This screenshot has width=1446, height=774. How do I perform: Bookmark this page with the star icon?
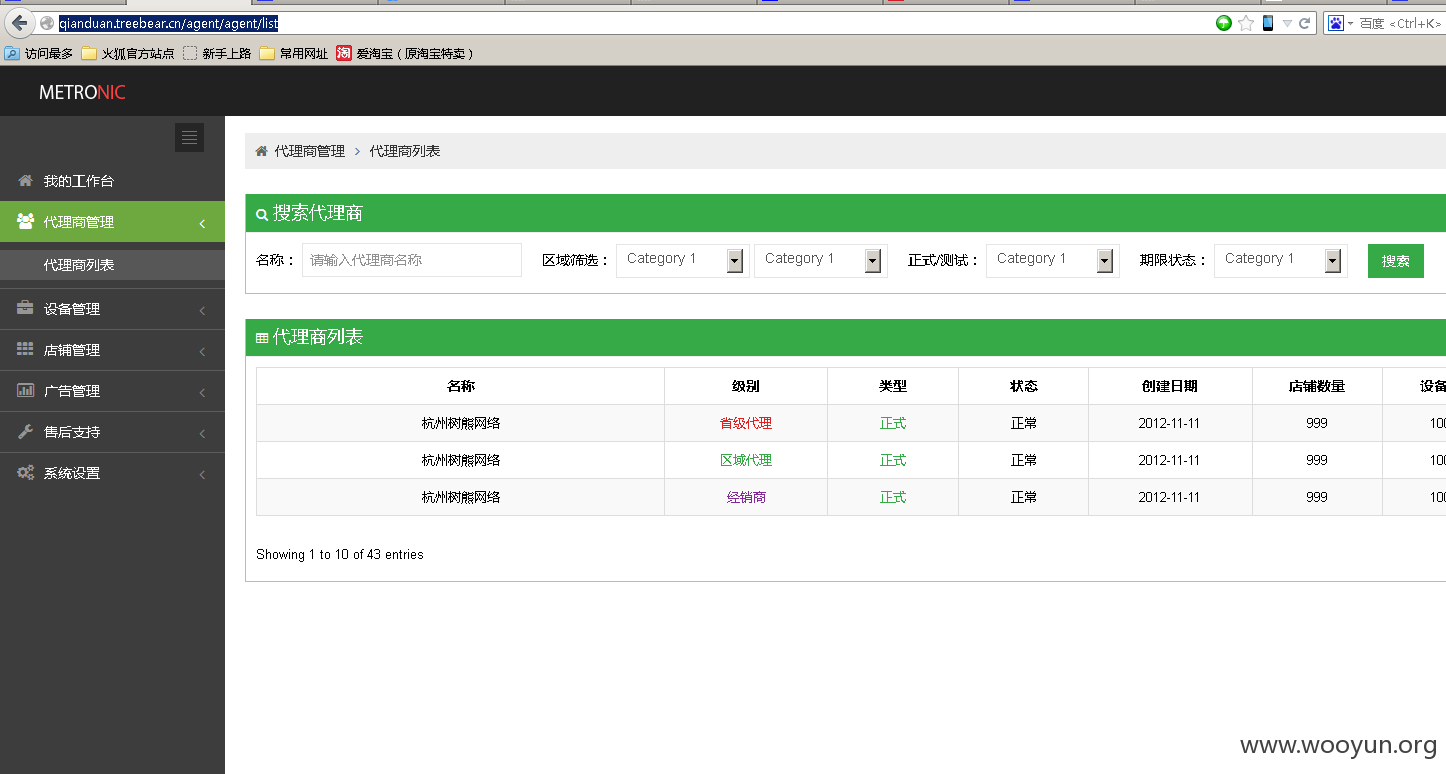pos(1246,23)
